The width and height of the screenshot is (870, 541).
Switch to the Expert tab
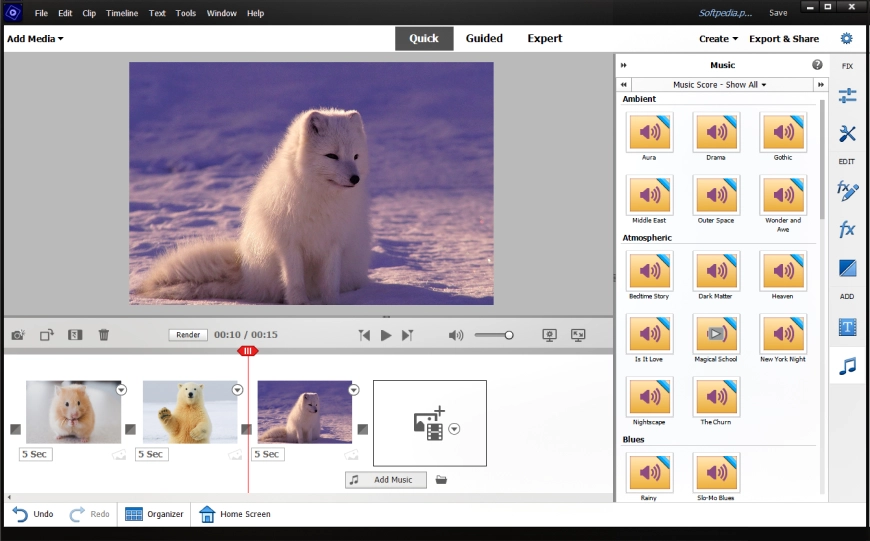(x=544, y=38)
